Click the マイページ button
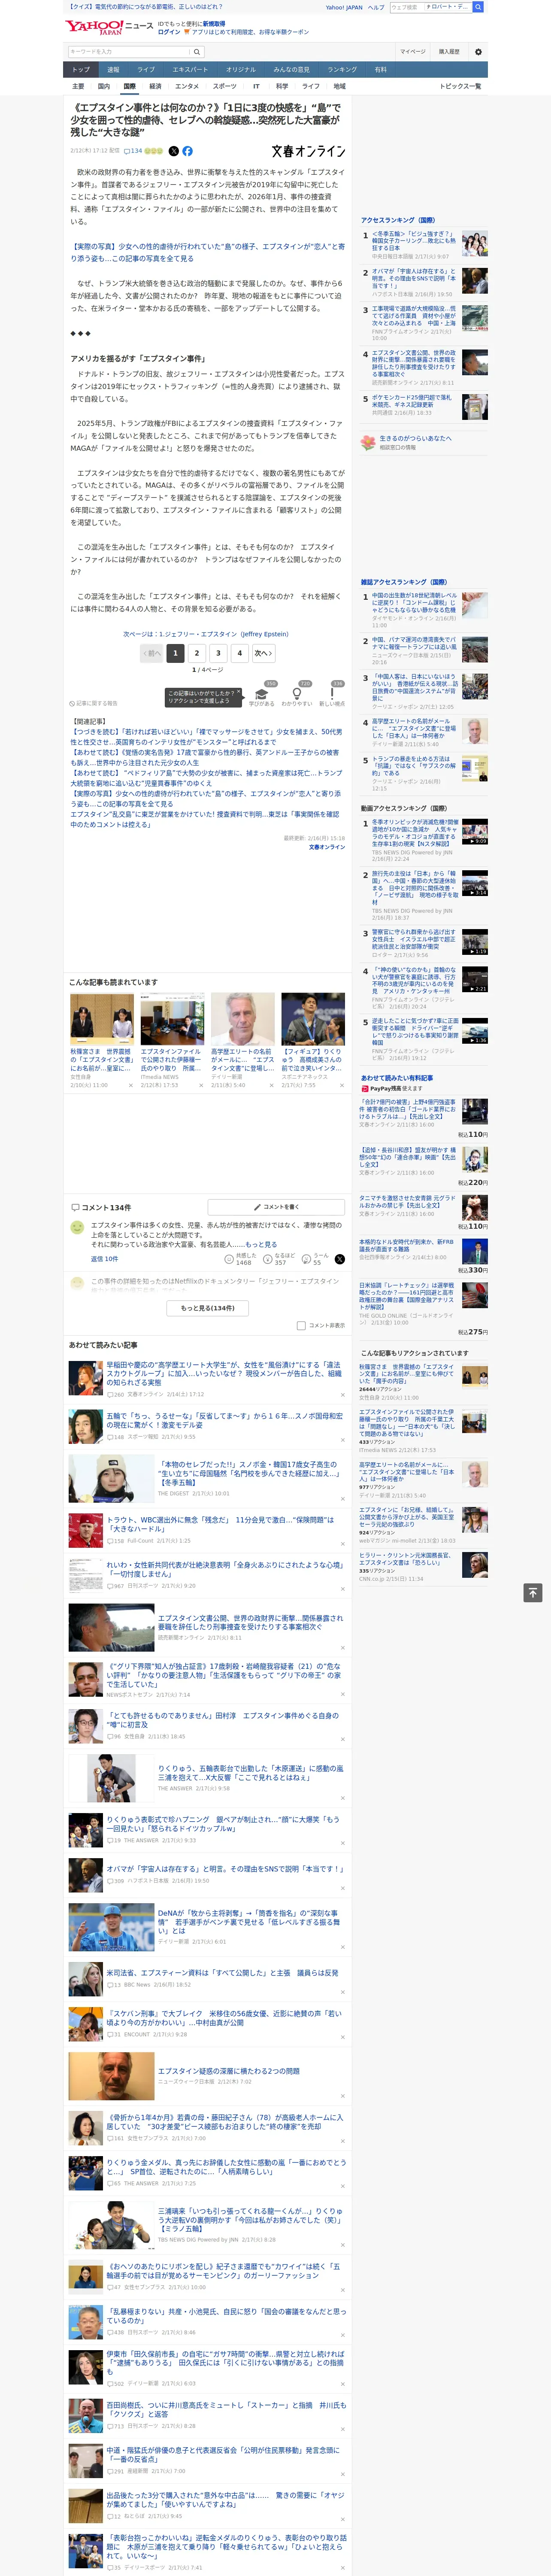The height and width of the screenshot is (2576, 551). [x=413, y=52]
